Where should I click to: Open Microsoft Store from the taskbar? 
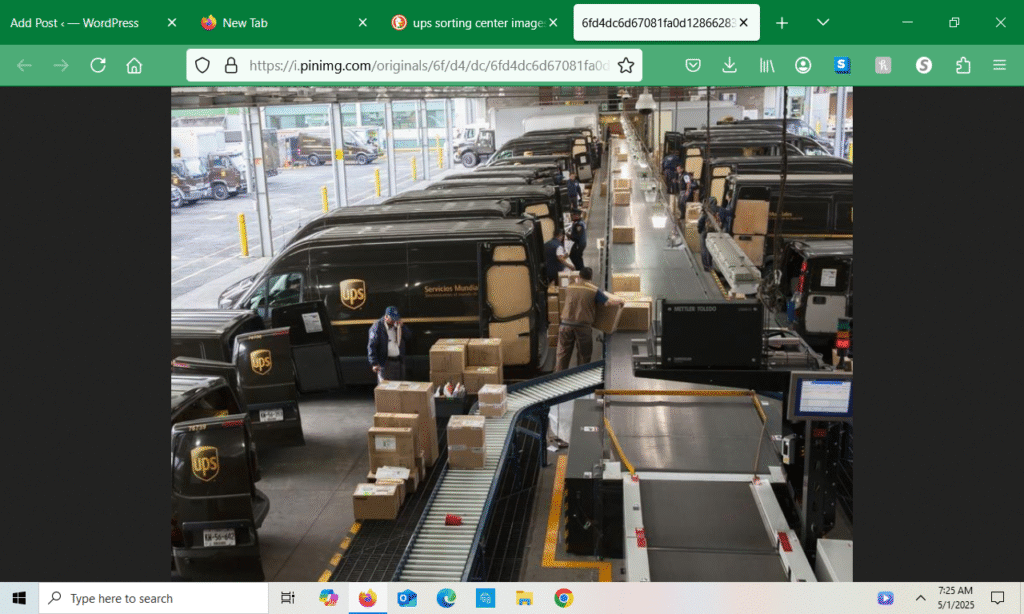485,598
